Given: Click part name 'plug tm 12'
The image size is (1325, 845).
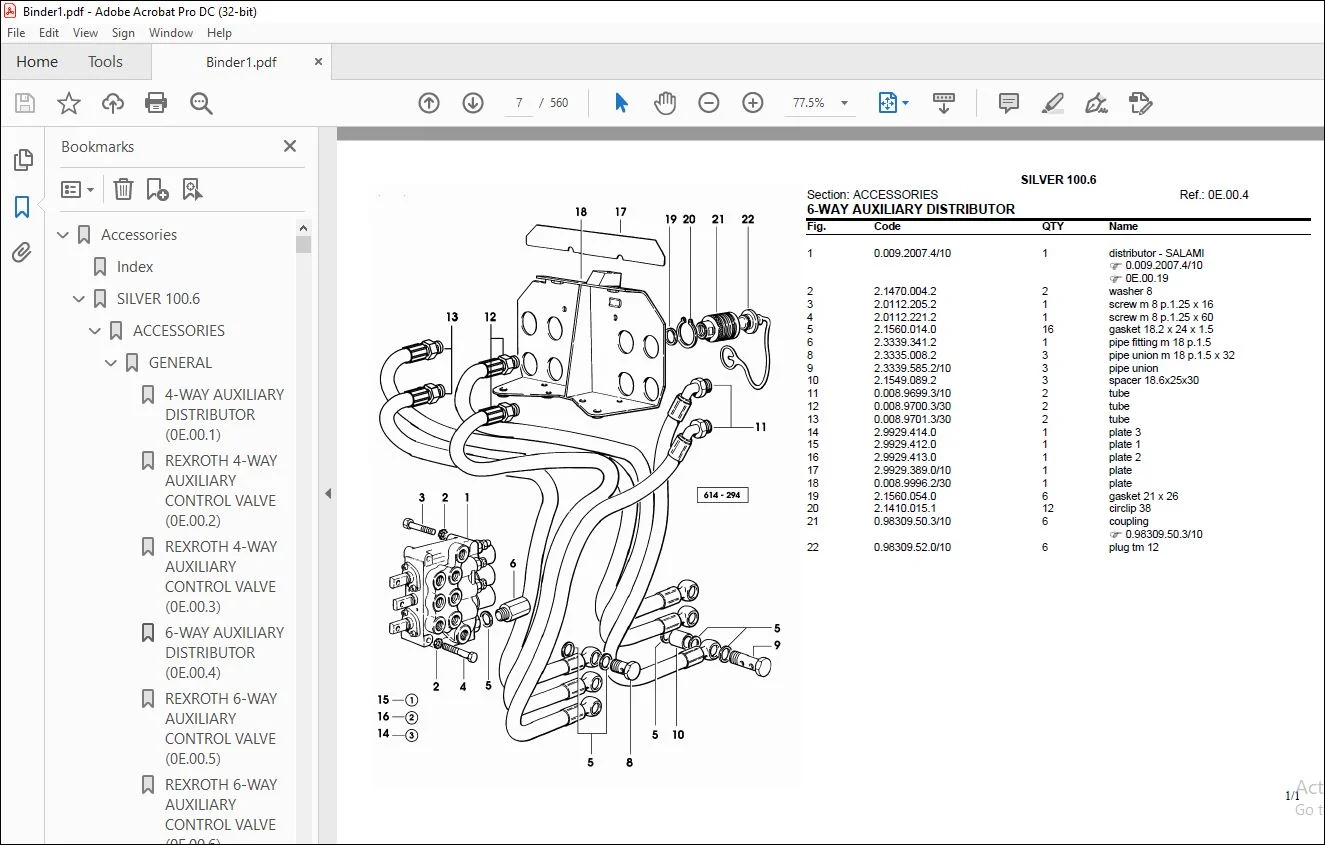Looking at the screenshot, I should click(x=1134, y=547).
